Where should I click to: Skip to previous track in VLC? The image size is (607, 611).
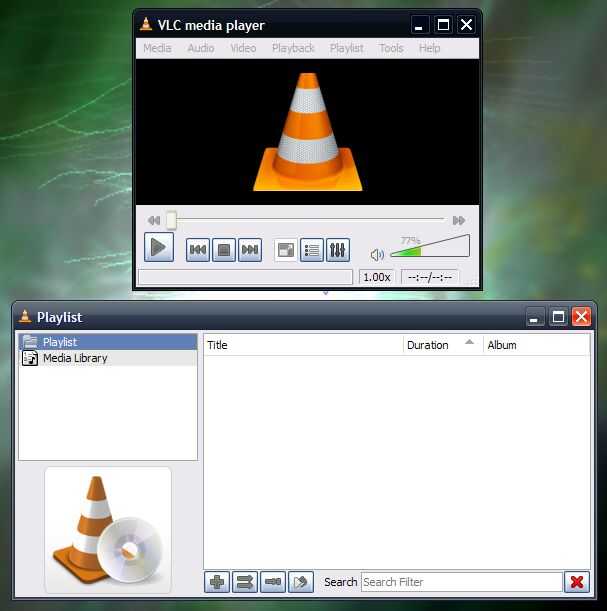tap(198, 249)
